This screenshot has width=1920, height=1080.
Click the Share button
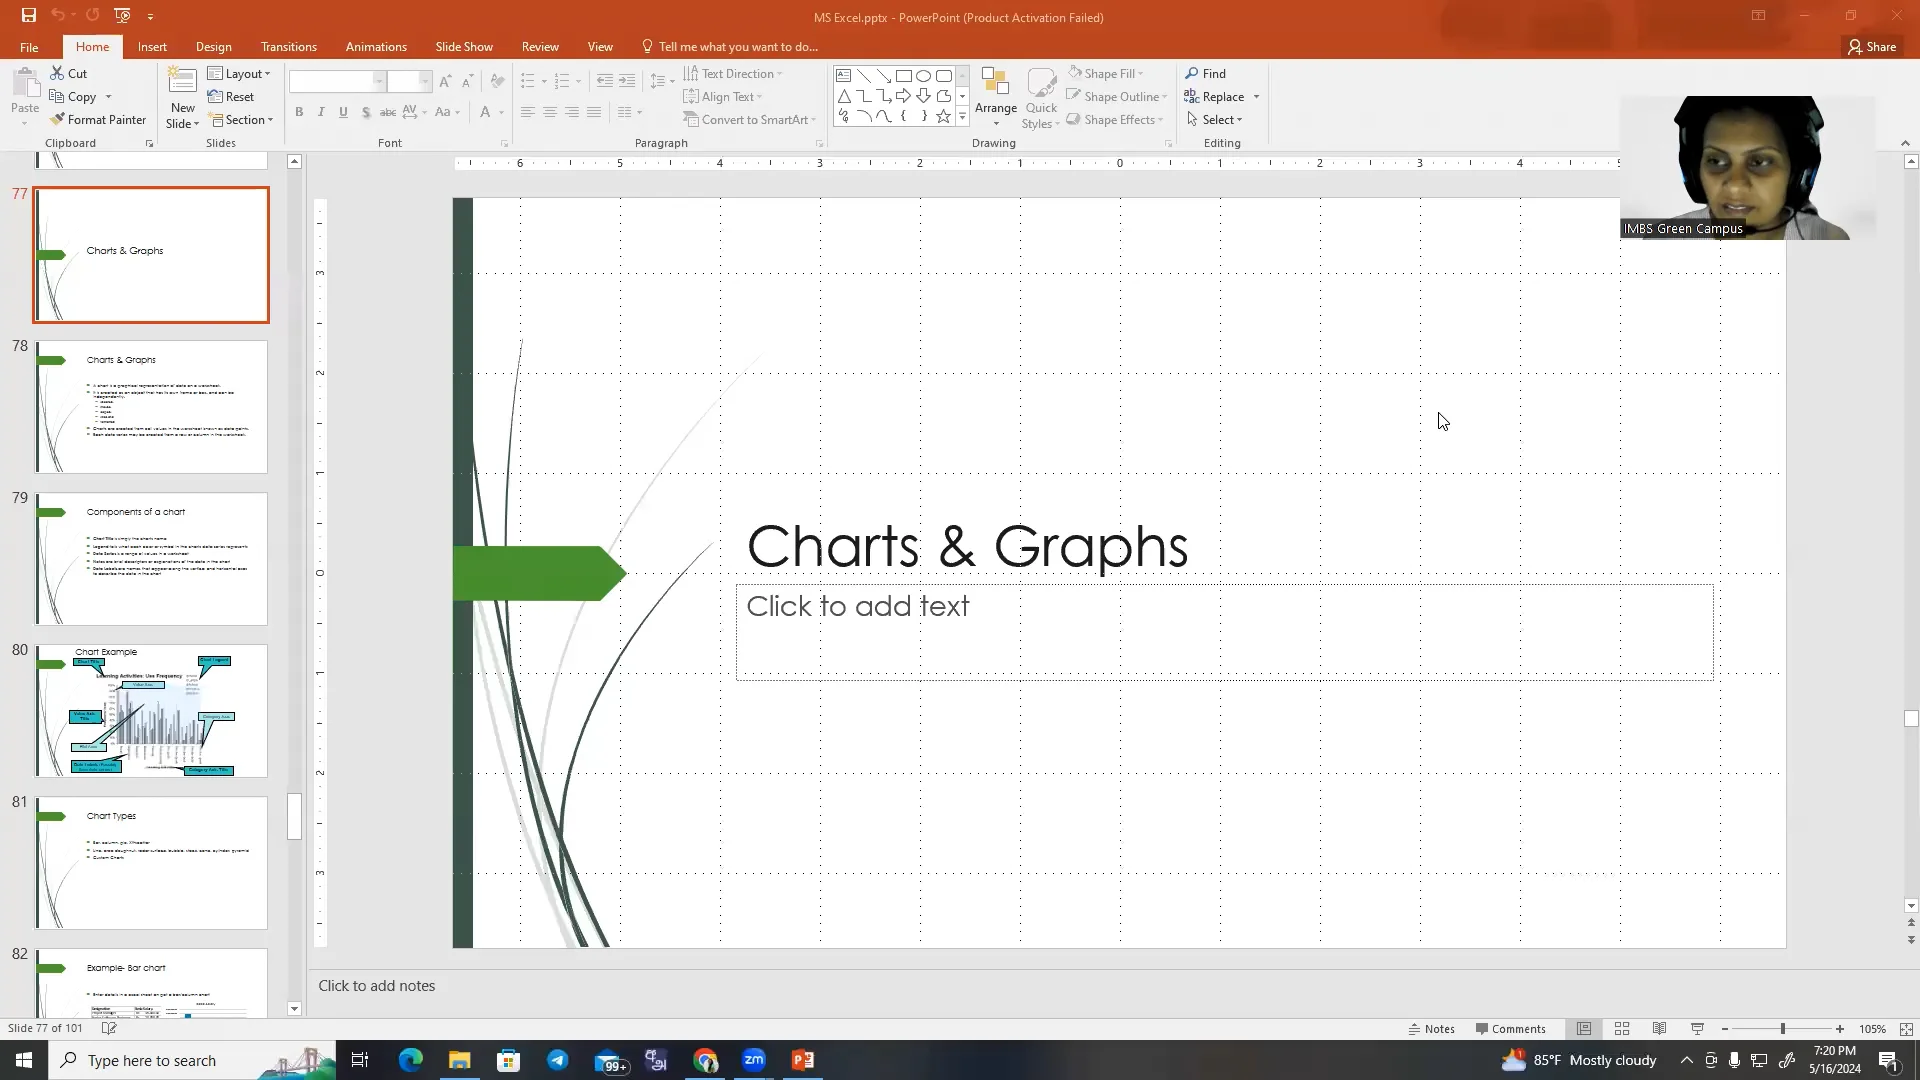1871,47
